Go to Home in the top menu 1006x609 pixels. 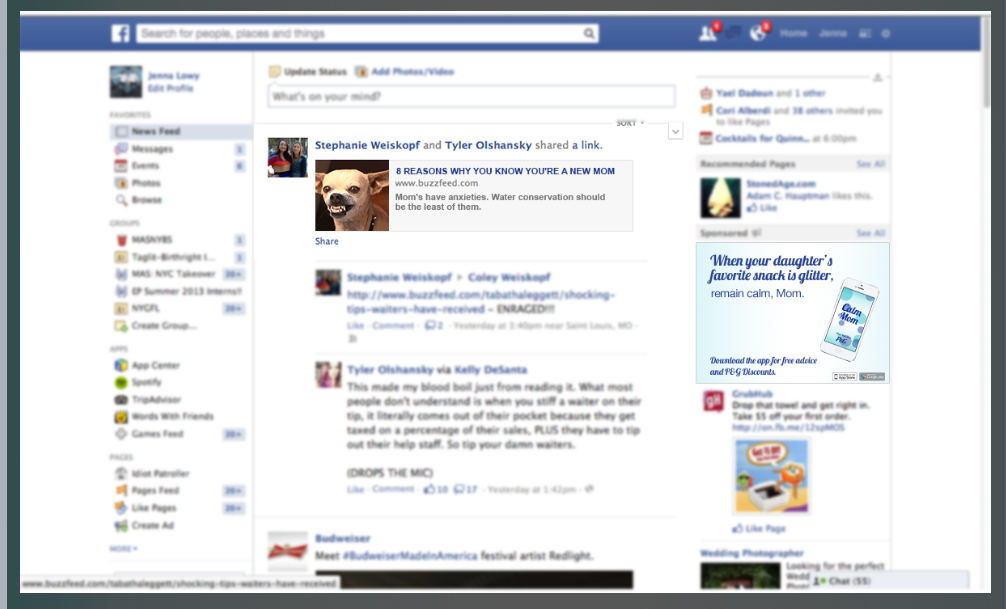793,33
